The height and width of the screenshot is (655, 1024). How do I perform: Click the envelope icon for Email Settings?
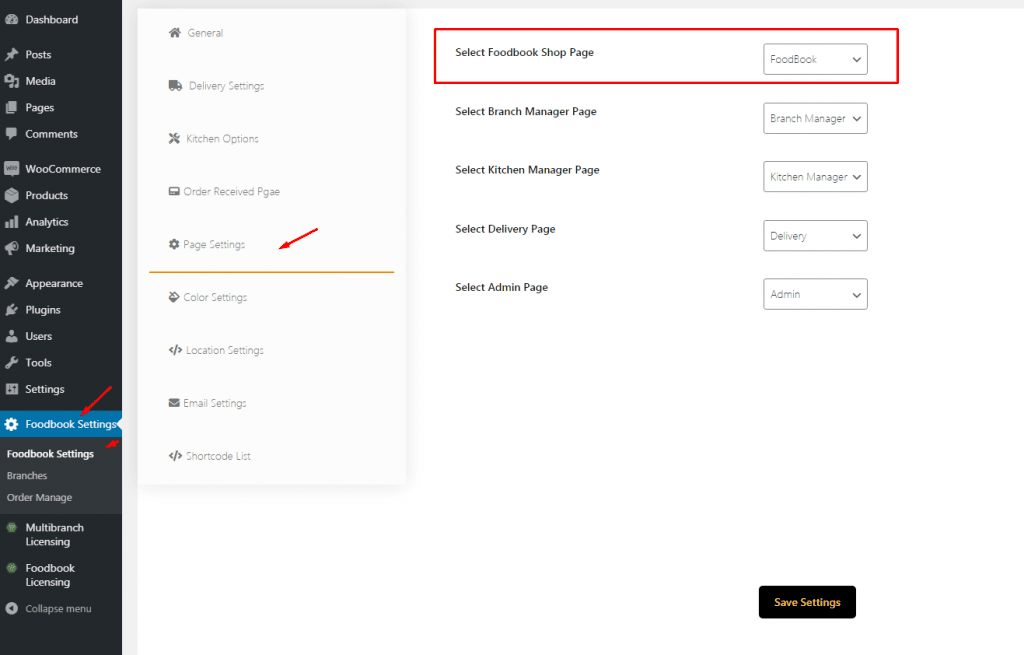coord(175,403)
